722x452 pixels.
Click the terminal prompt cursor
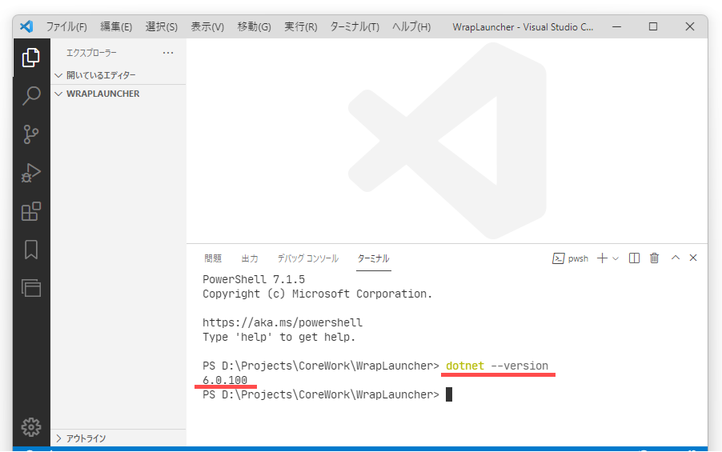click(x=449, y=394)
